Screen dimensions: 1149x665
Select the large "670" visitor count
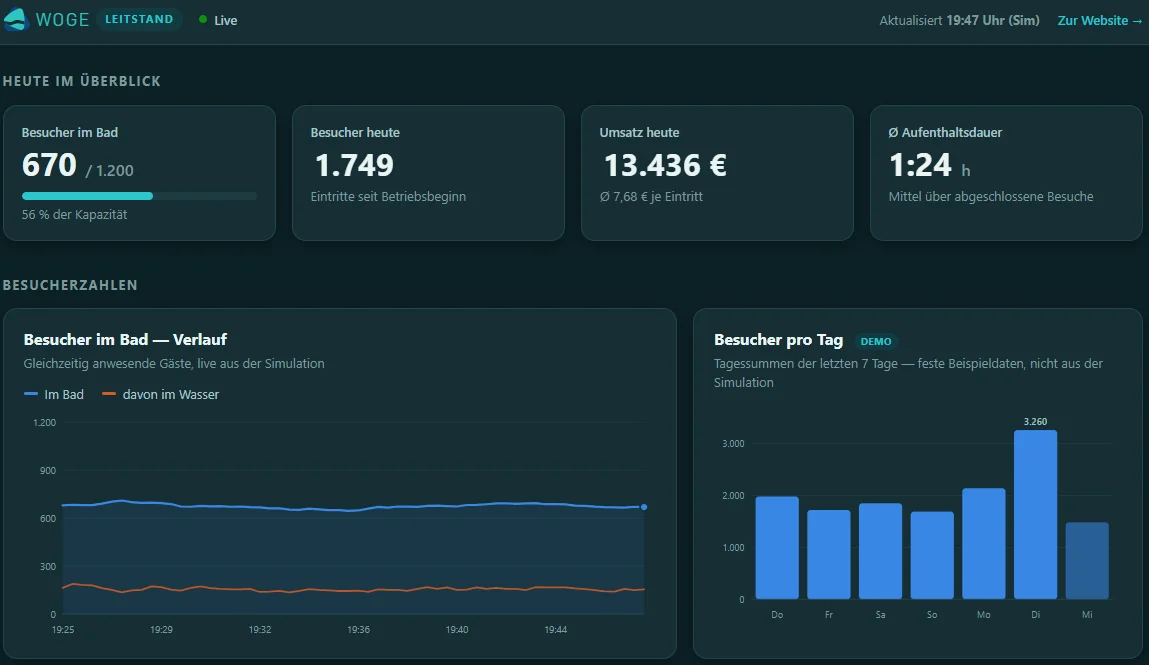[x=49, y=165]
